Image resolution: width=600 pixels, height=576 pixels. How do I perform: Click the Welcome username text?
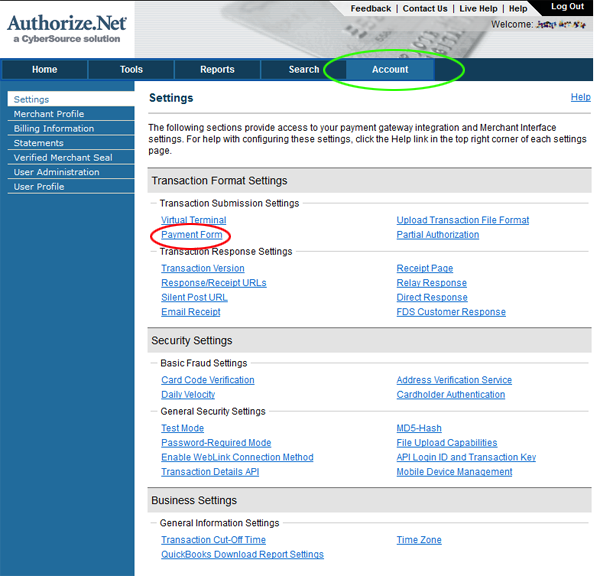(561, 24)
